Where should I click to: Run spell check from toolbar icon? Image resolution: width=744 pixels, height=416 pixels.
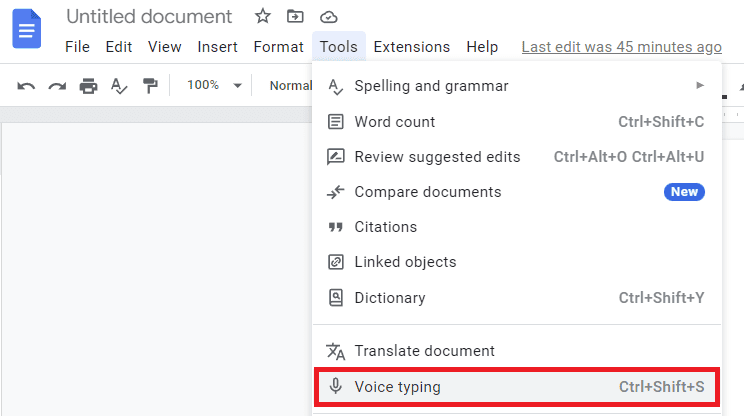(x=119, y=86)
